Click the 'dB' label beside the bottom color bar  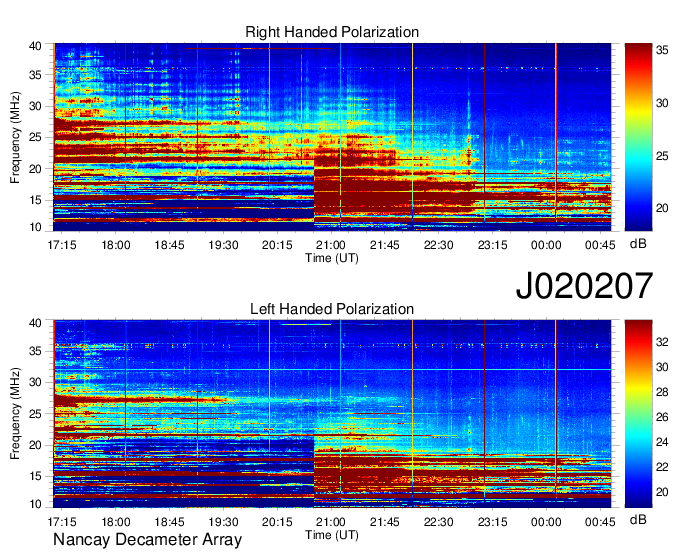pyautogui.click(x=638, y=519)
